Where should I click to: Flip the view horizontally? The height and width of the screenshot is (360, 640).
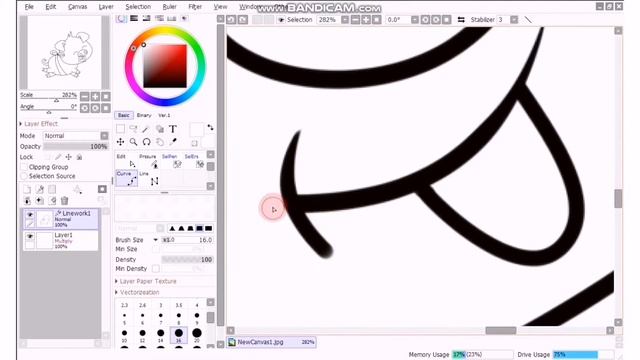pos(461,20)
